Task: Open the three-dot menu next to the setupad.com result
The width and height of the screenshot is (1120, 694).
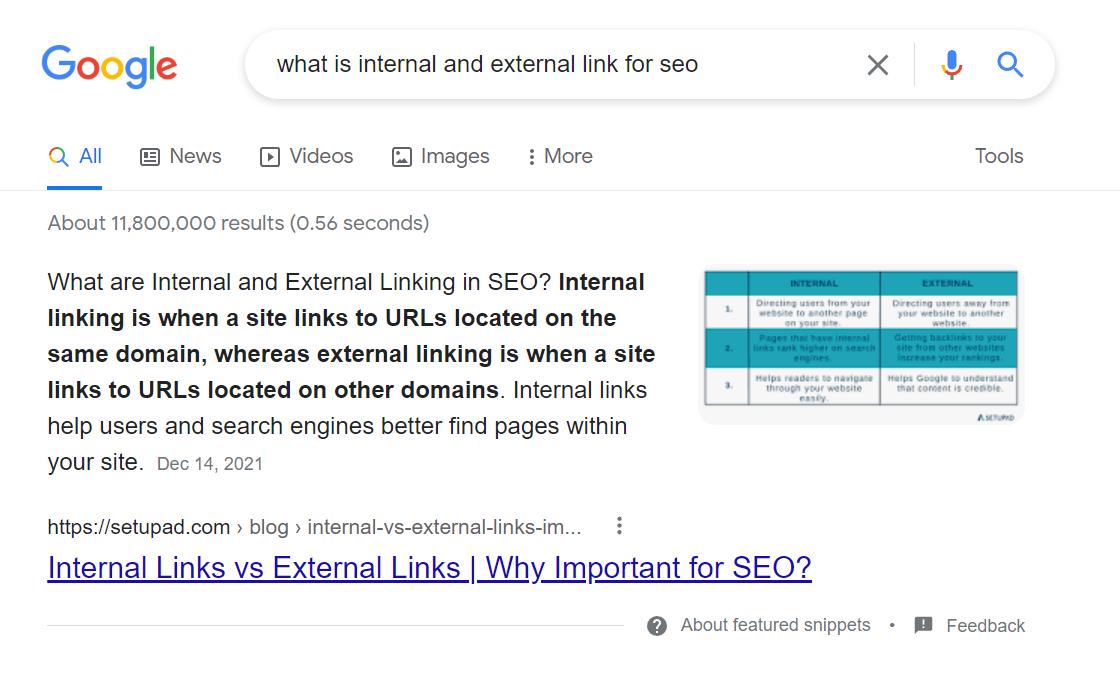Action: click(x=619, y=525)
